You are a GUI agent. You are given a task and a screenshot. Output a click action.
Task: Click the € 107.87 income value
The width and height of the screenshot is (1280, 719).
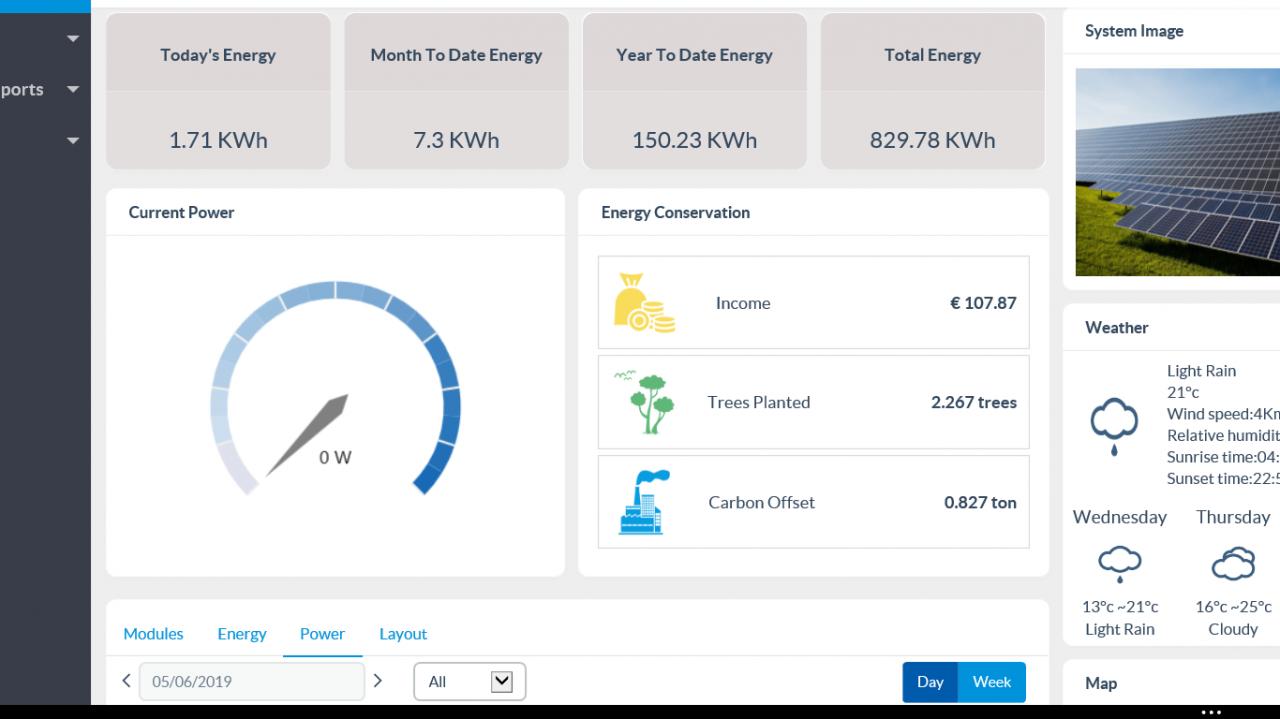[x=983, y=303]
